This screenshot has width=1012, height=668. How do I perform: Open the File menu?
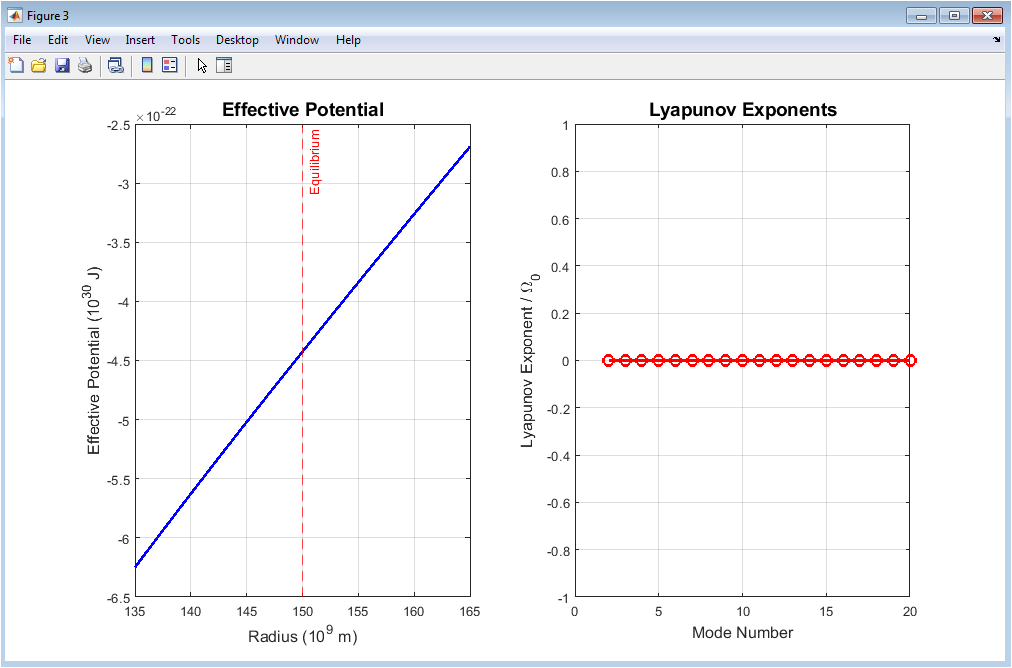[x=22, y=40]
